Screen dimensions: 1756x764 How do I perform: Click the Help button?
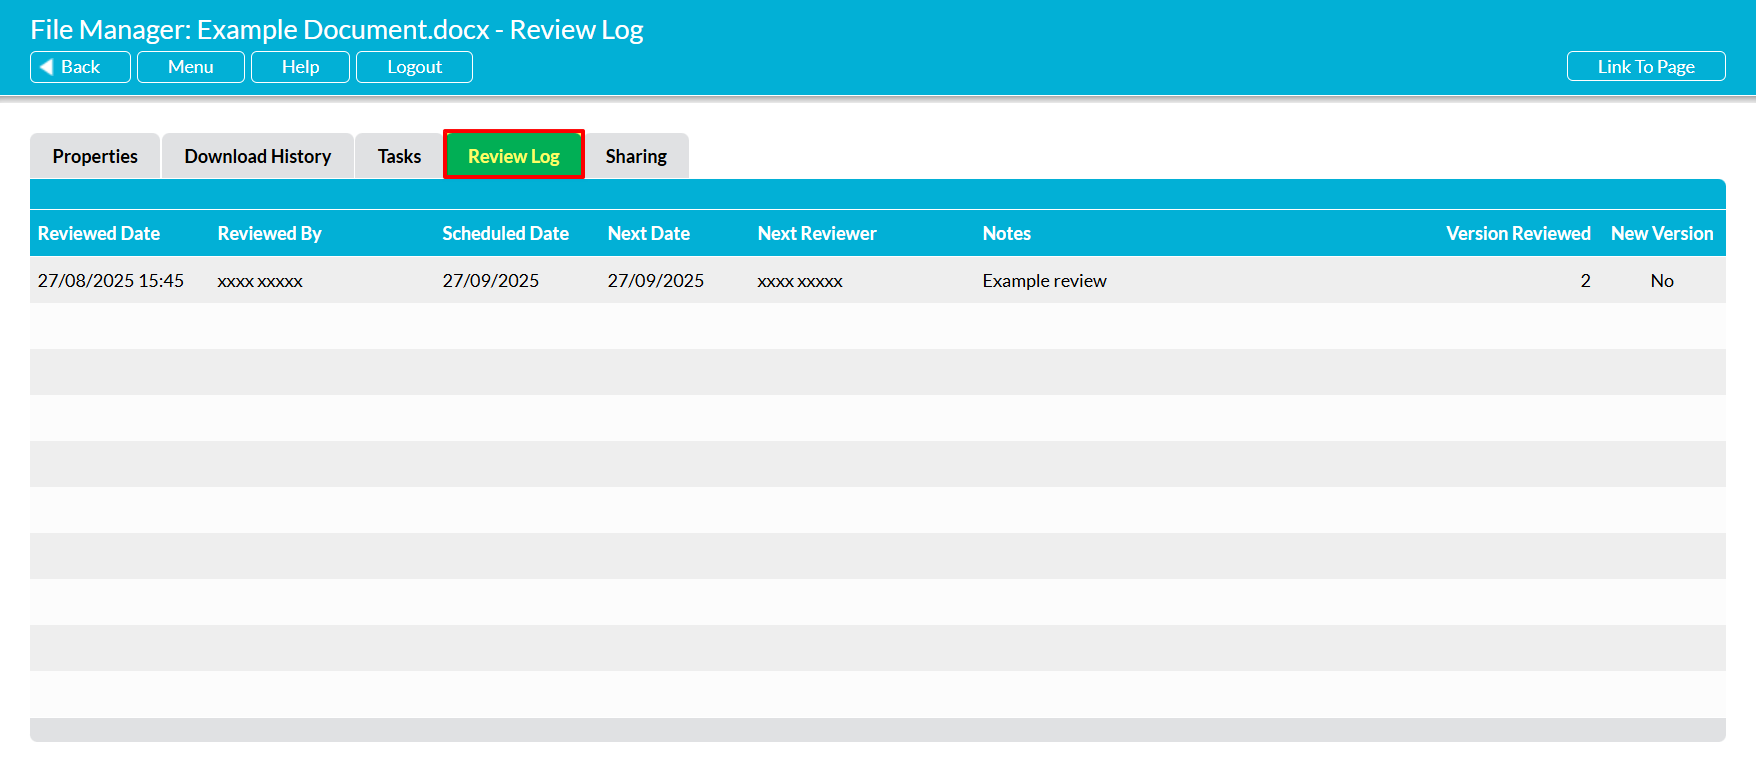[x=300, y=67]
